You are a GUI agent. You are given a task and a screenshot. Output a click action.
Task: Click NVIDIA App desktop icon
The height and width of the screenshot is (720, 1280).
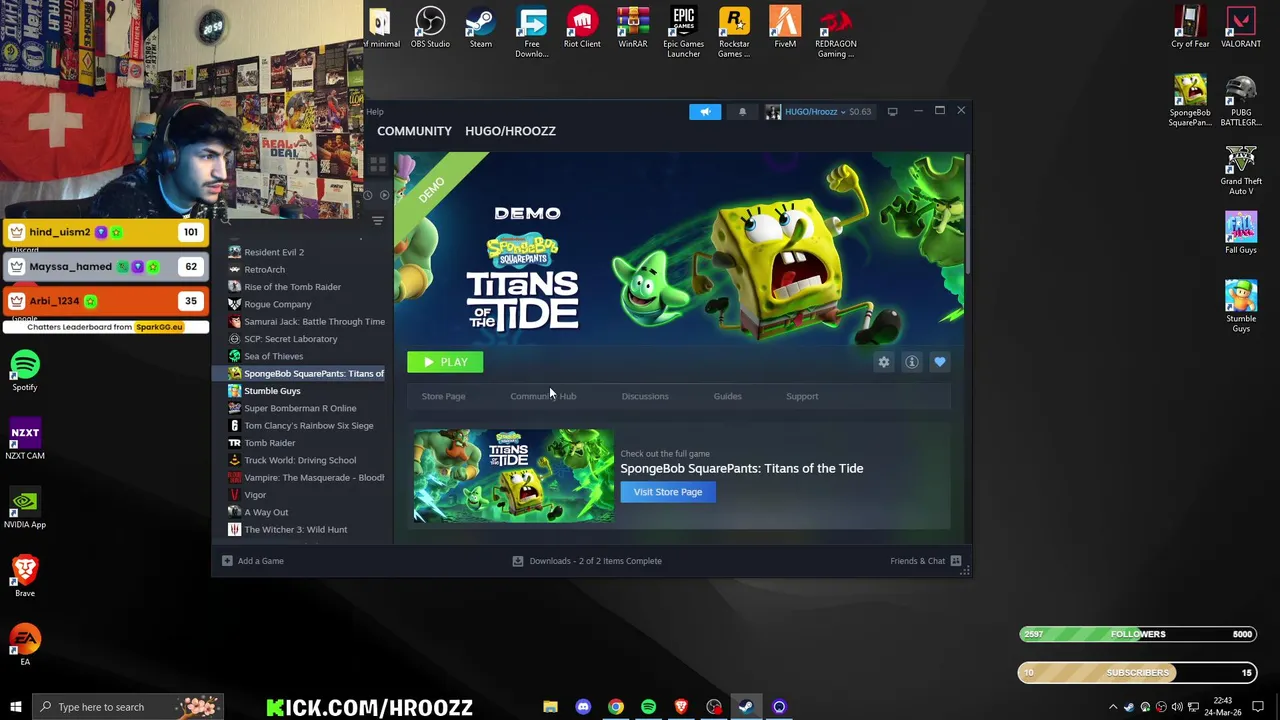25,508
